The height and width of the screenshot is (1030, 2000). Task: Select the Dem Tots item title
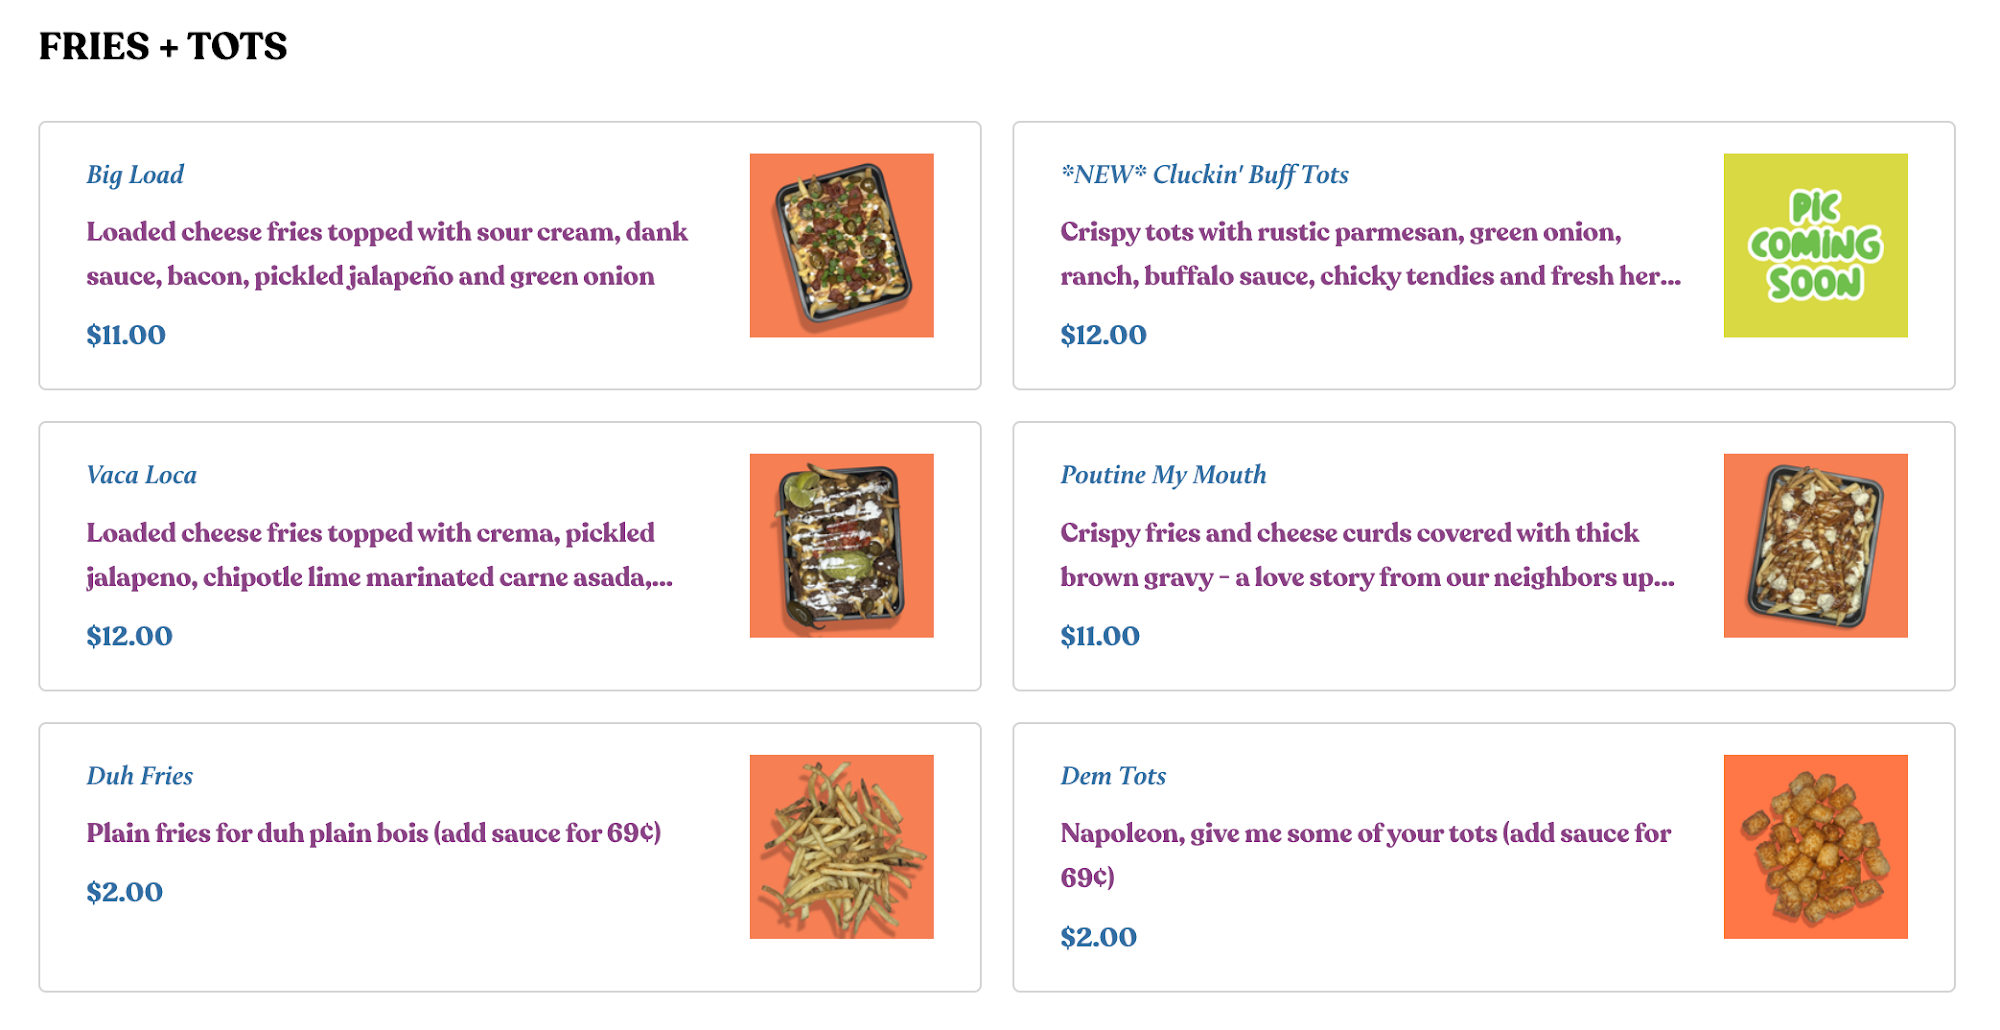tap(1113, 776)
